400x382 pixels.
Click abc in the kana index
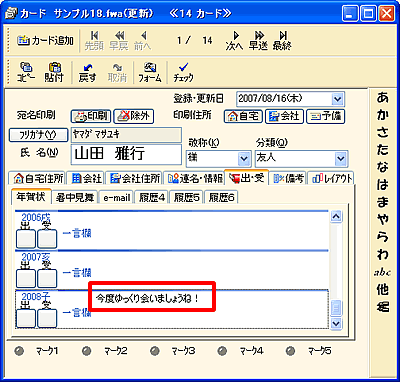pyautogui.click(x=382, y=272)
